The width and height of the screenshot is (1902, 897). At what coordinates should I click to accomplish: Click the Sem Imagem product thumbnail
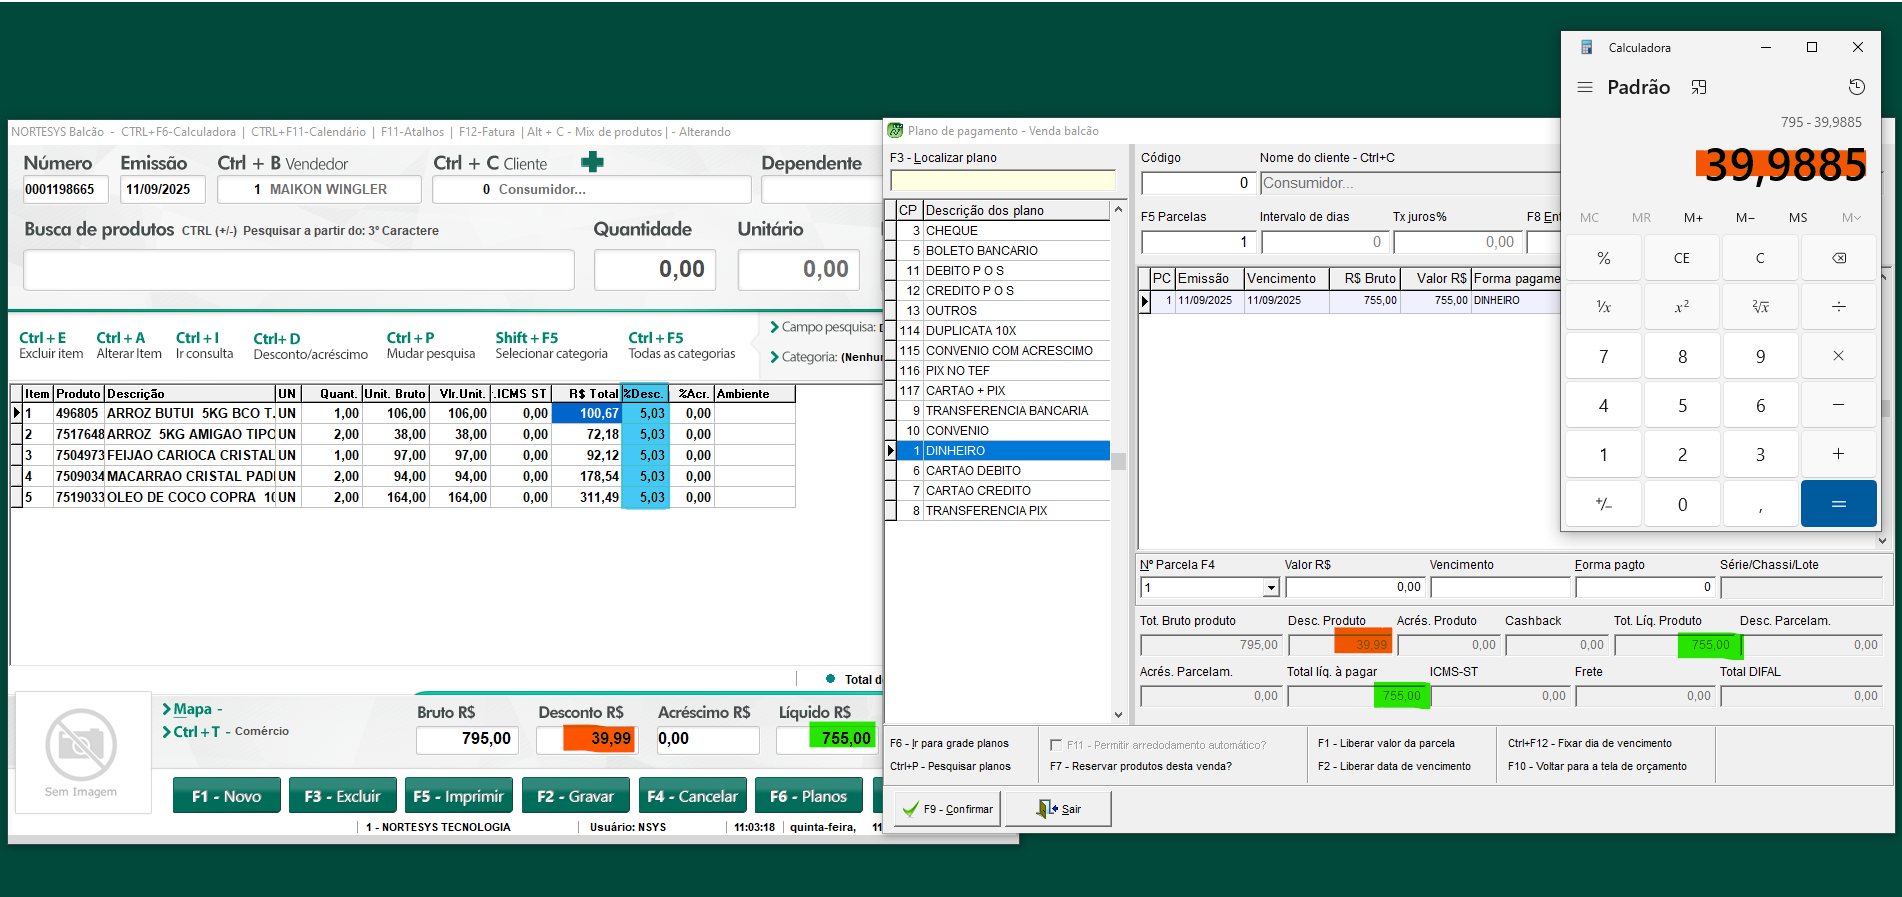pyautogui.click(x=81, y=746)
